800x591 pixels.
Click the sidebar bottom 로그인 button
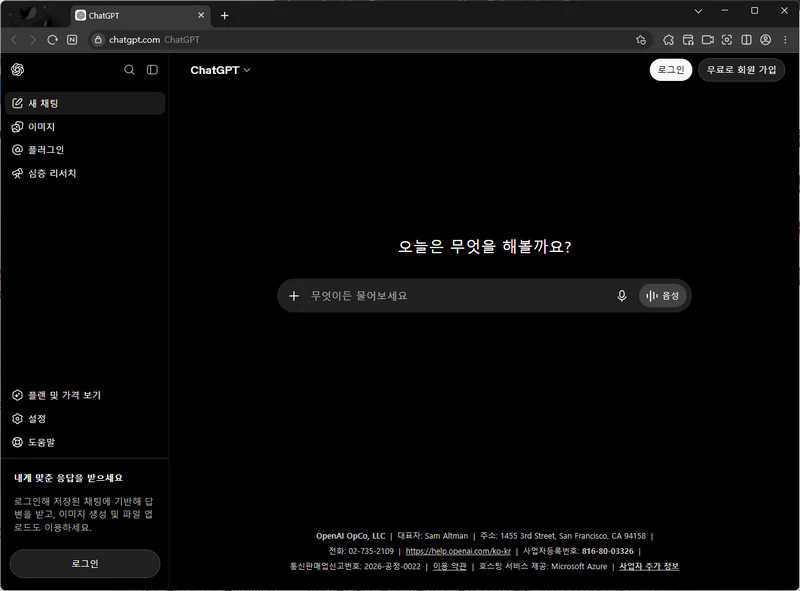click(85, 563)
